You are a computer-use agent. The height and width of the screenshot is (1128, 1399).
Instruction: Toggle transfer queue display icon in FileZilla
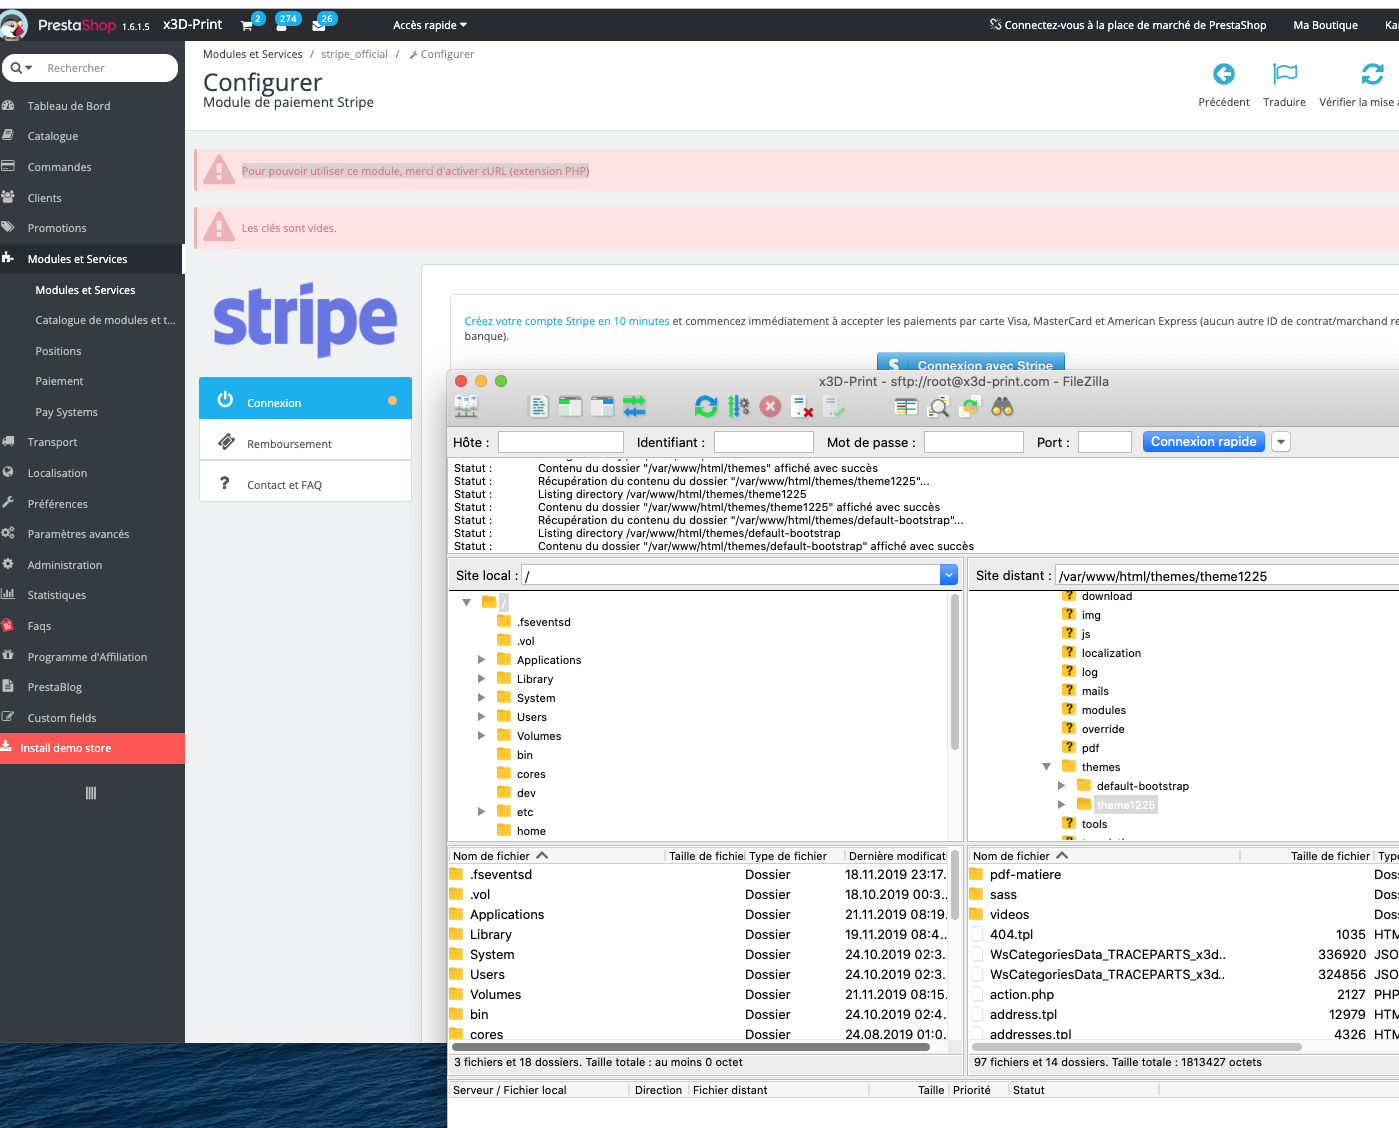tap(634, 407)
